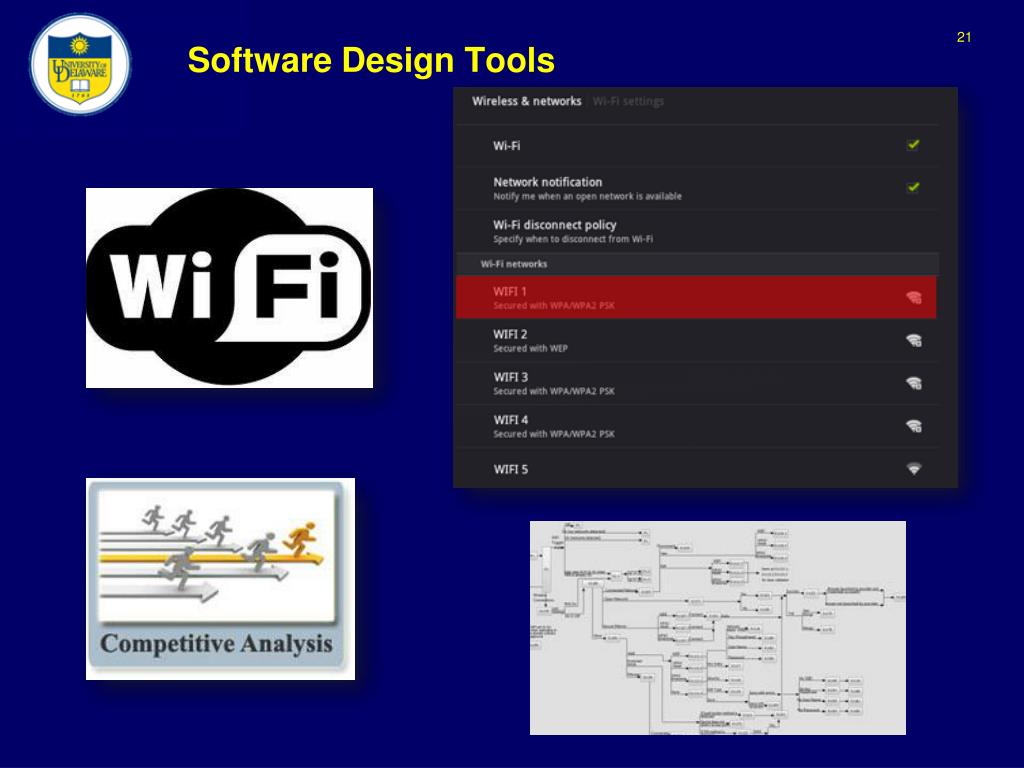Click 'Secured with WEP' text

tap(530, 349)
